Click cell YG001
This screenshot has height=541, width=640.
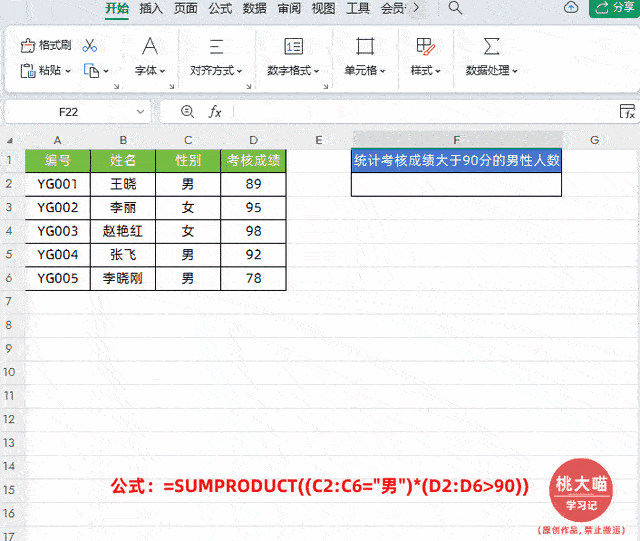[58, 184]
